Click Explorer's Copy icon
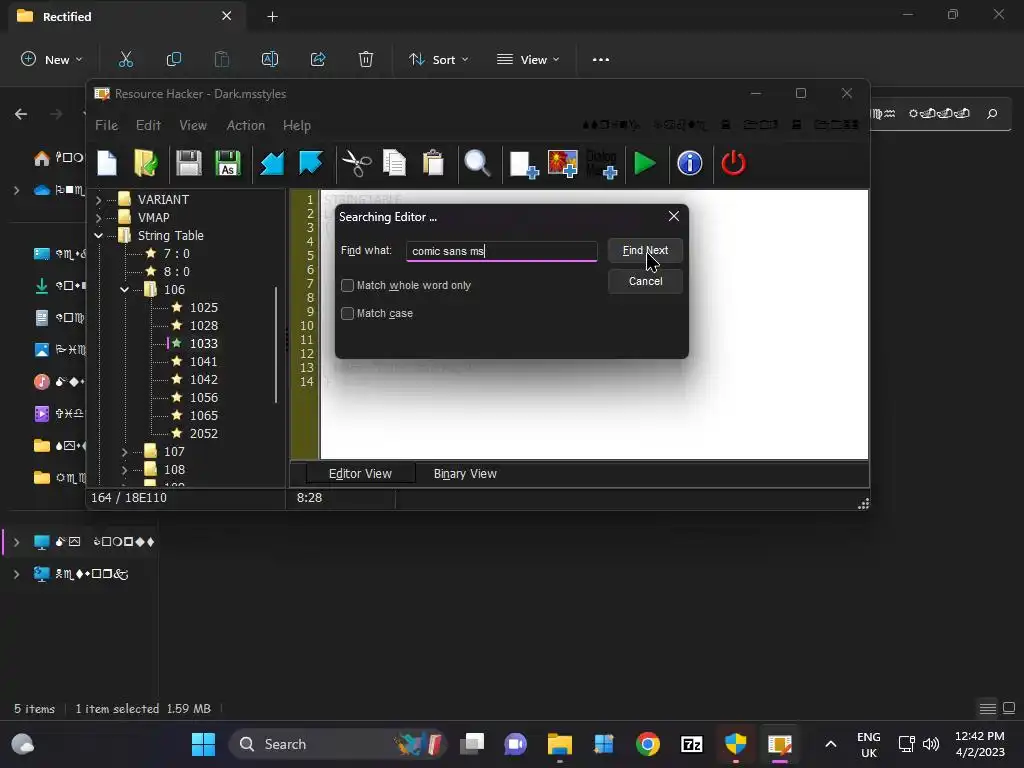This screenshot has width=1024, height=768. click(174, 59)
